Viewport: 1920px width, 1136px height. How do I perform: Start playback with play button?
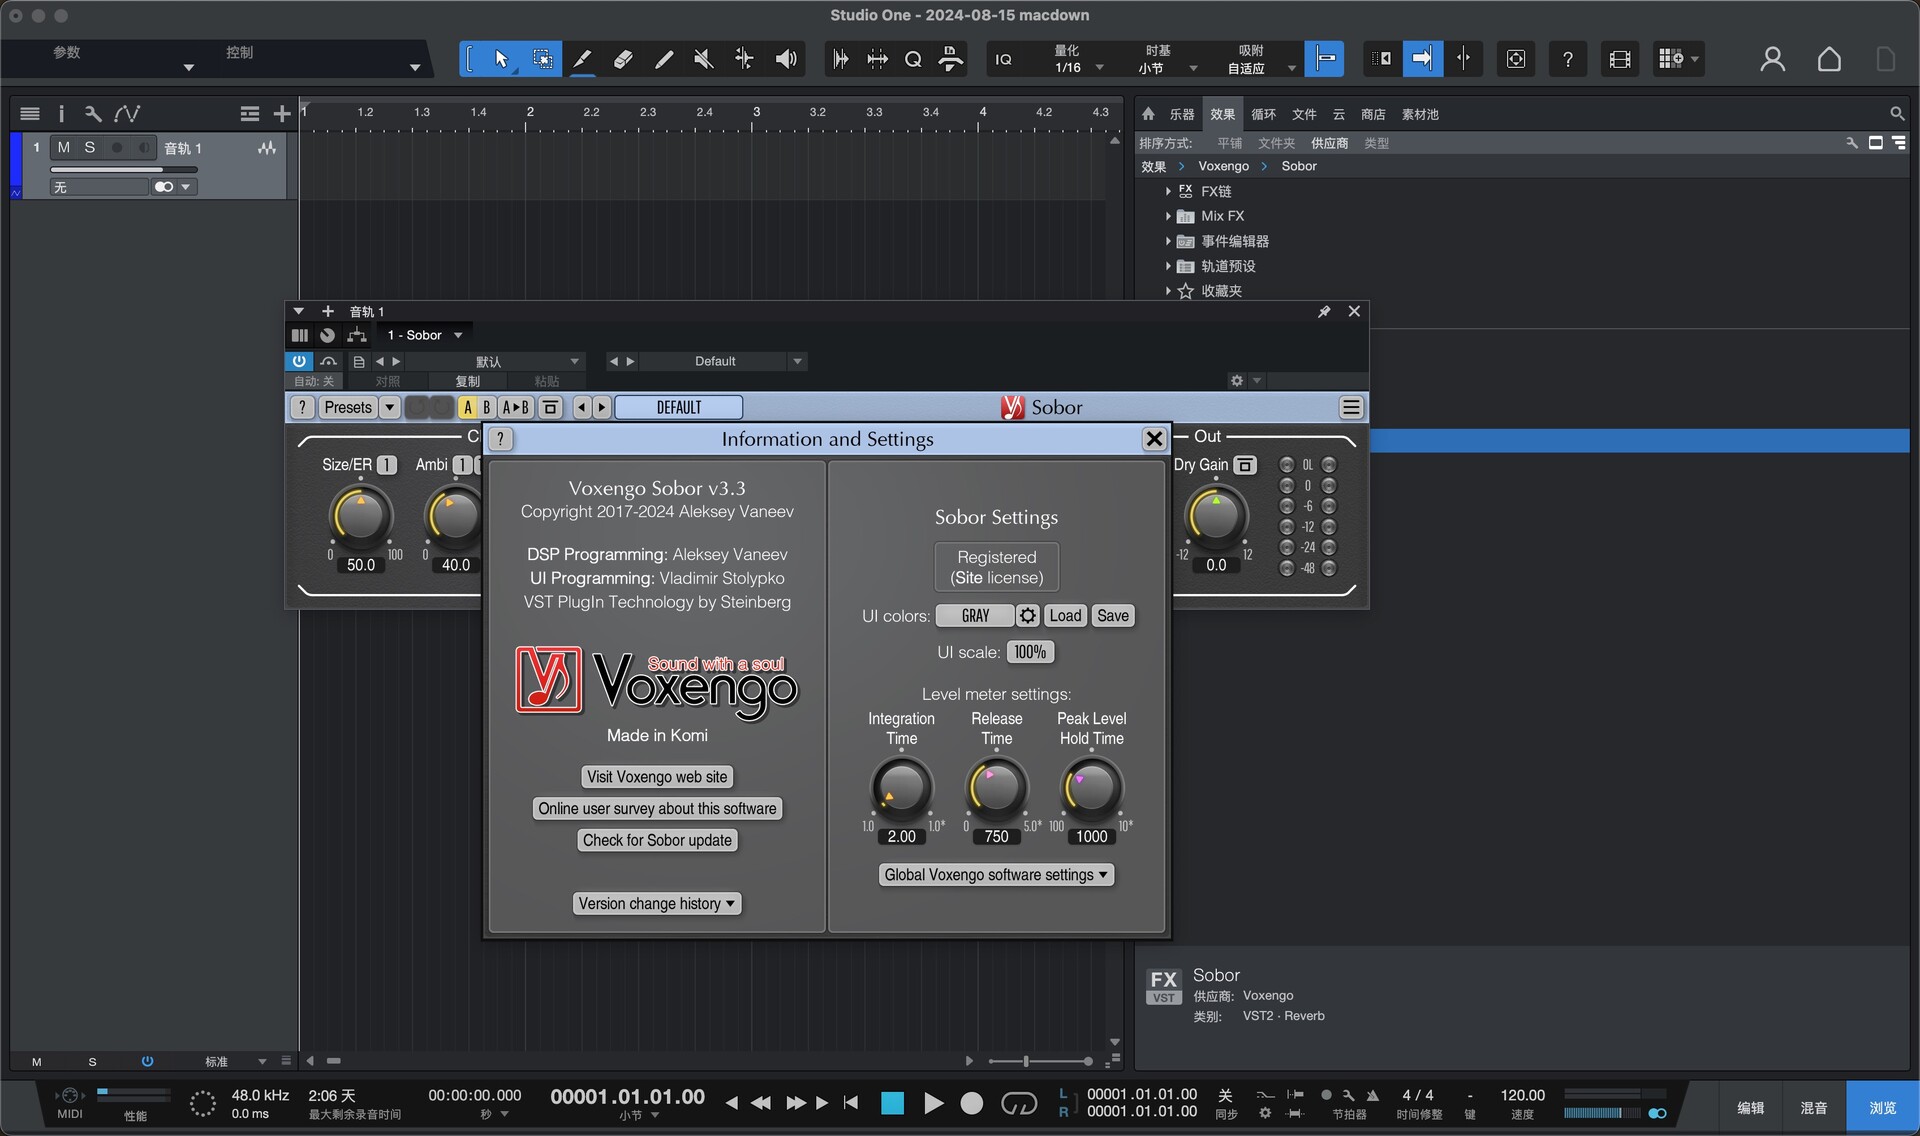point(933,1103)
